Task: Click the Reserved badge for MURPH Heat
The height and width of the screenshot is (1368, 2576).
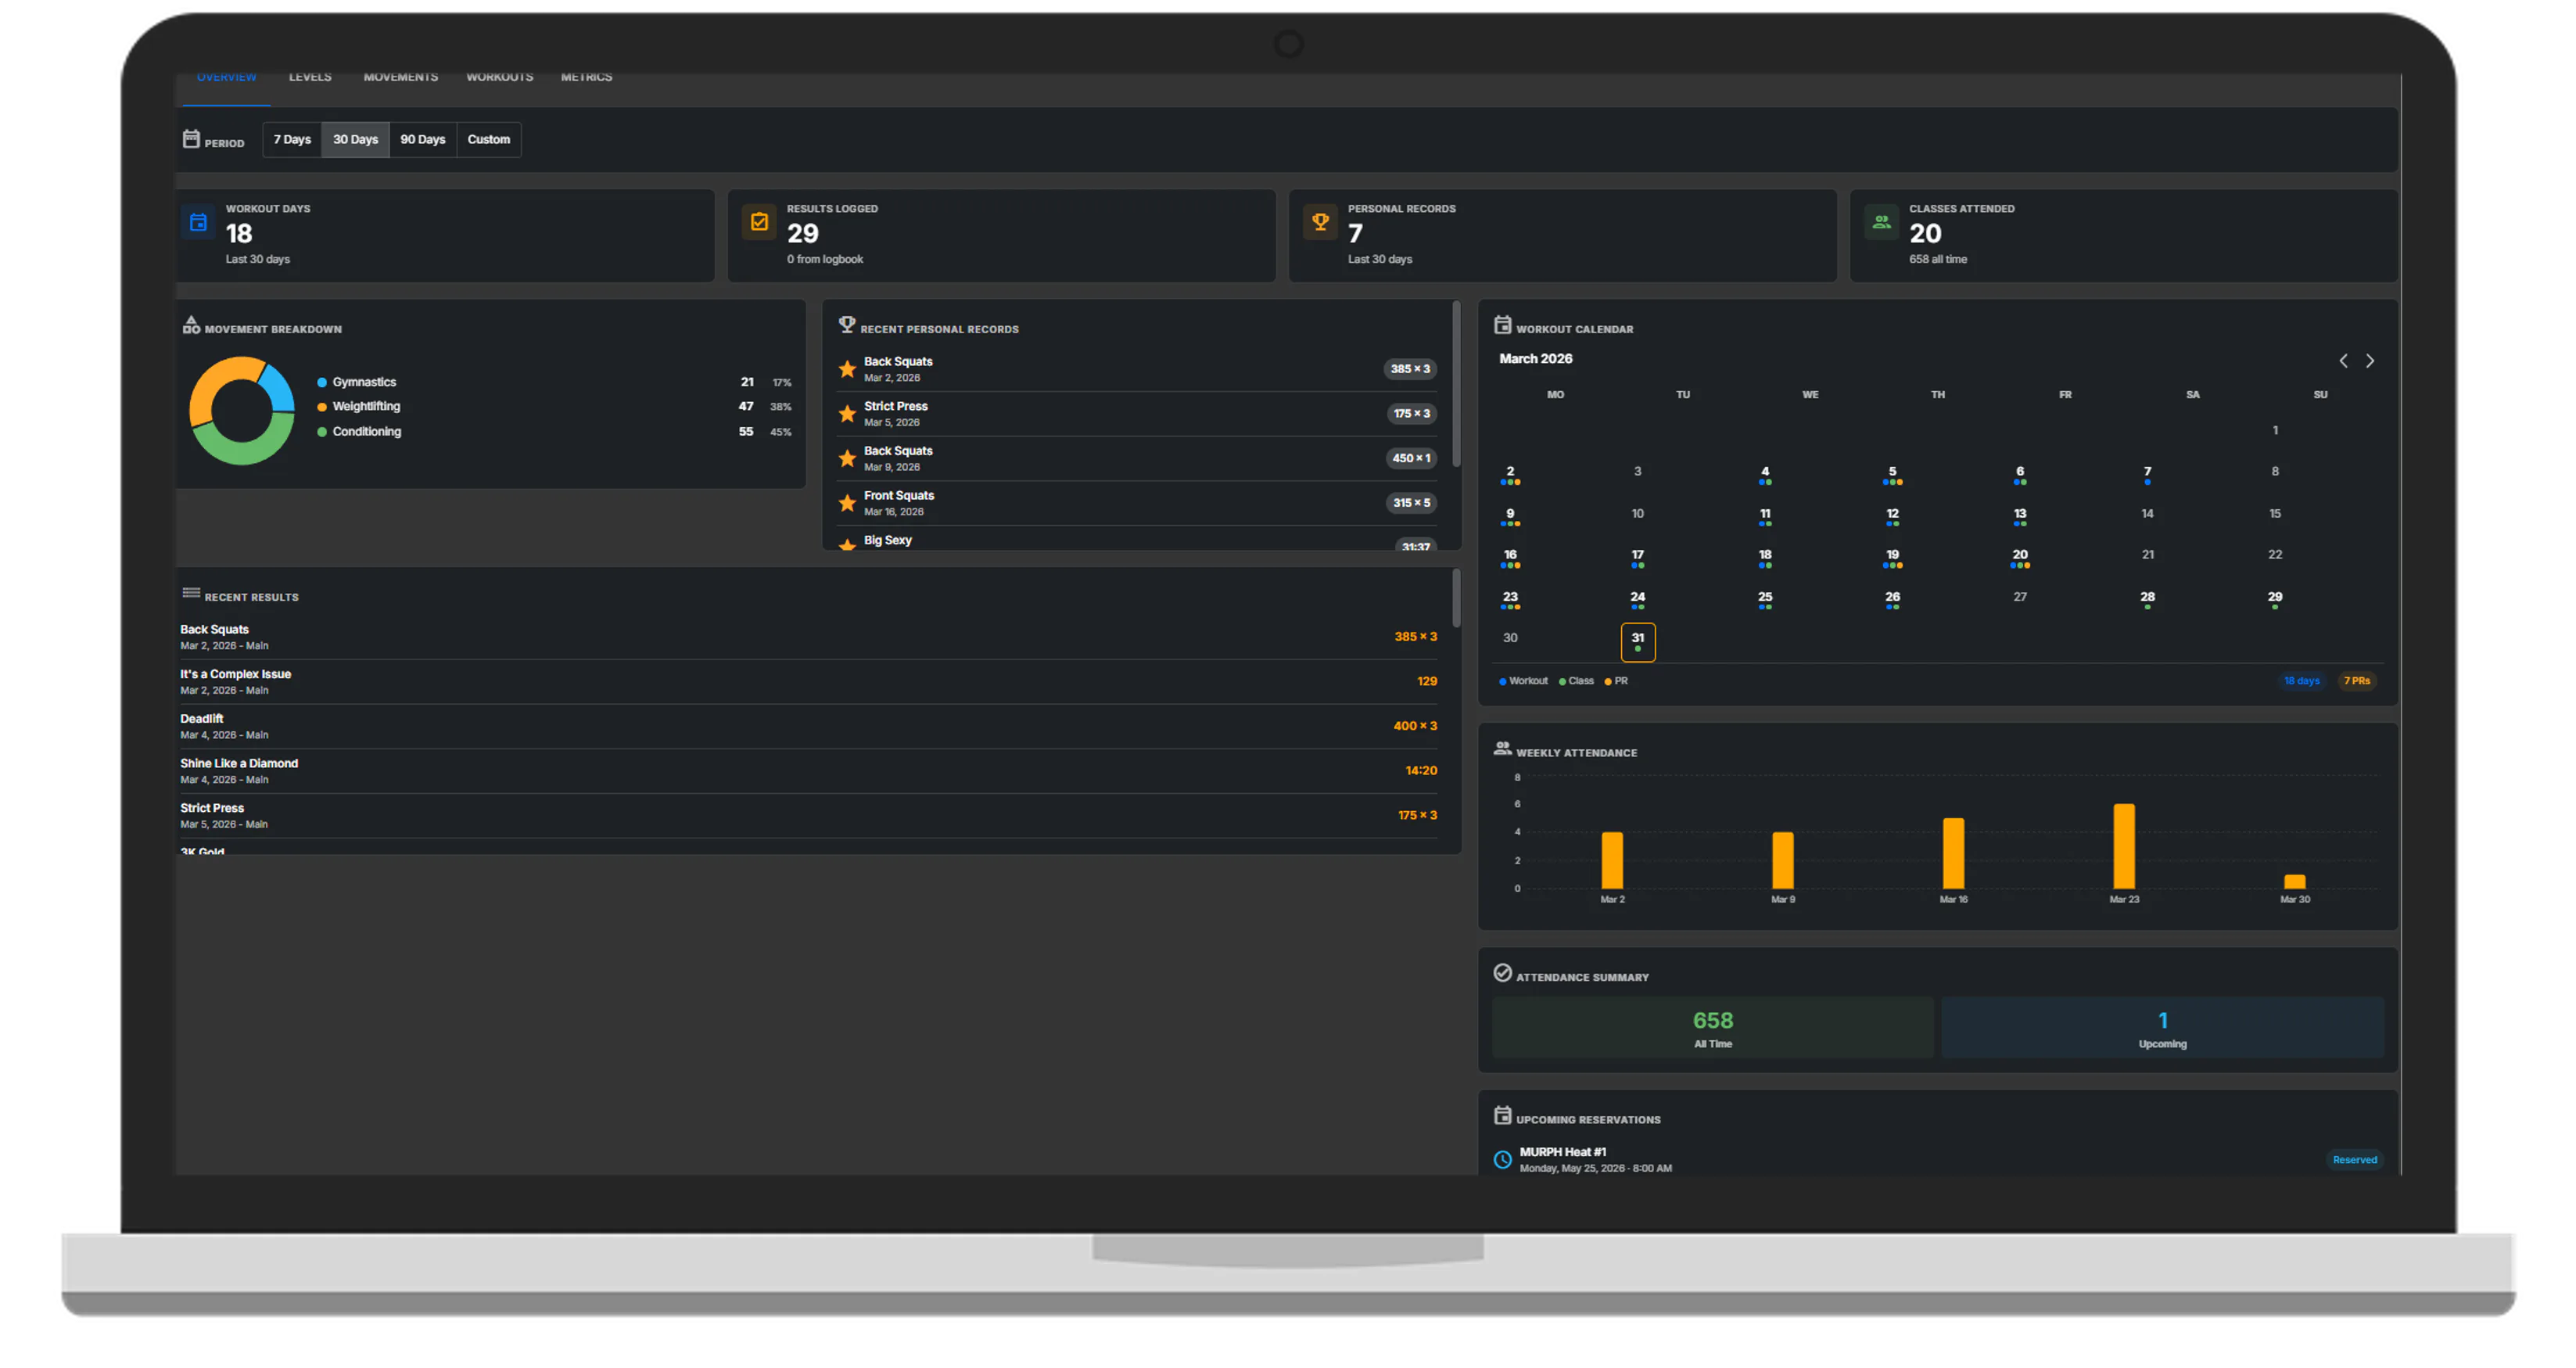Action: coord(2354,1159)
